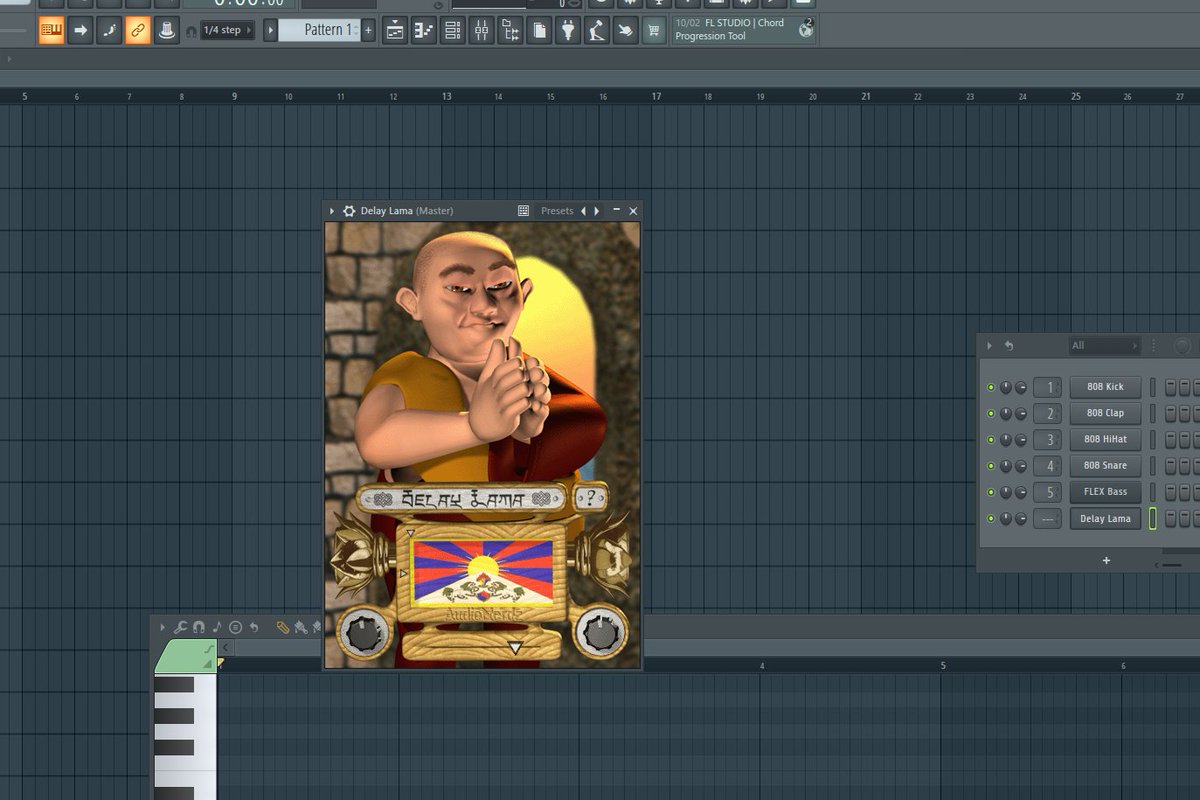Add a channel with the plus button

coord(1106,561)
